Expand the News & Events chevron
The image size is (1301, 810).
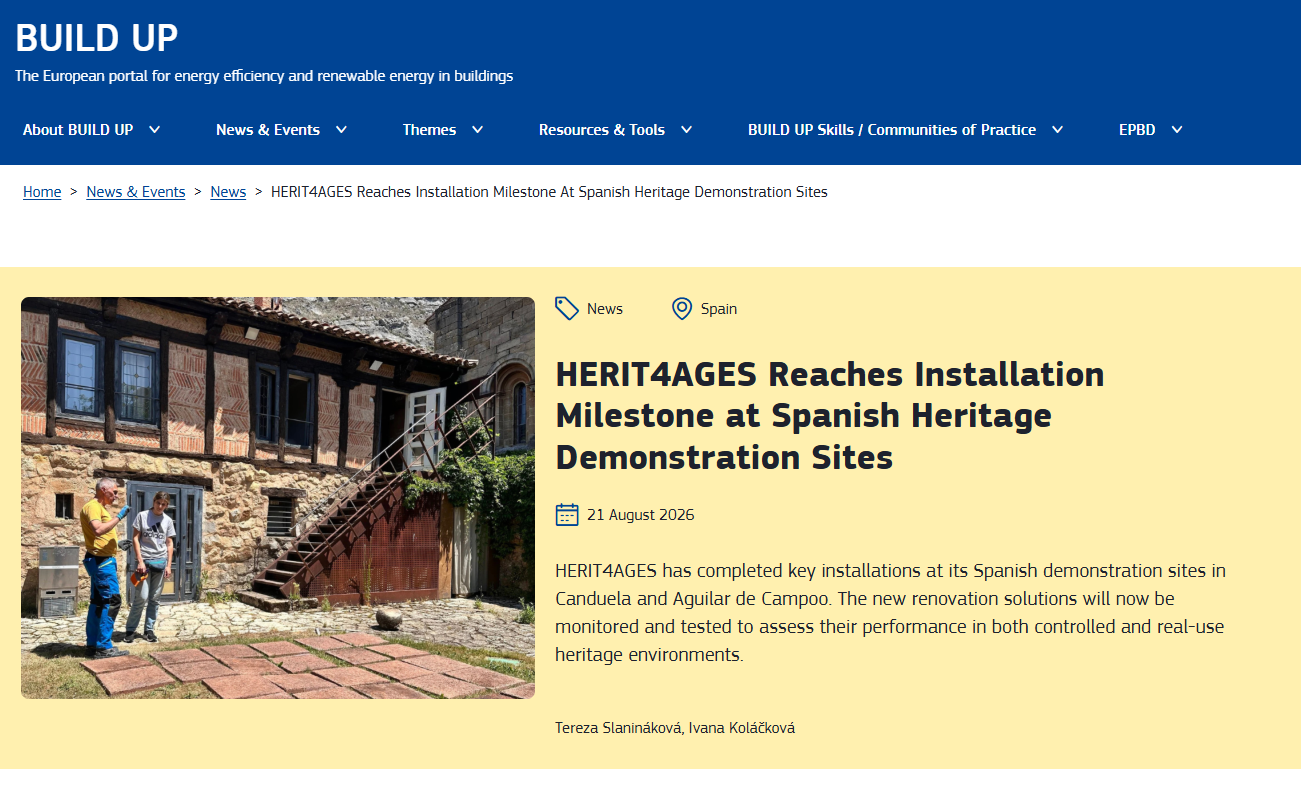coord(341,130)
